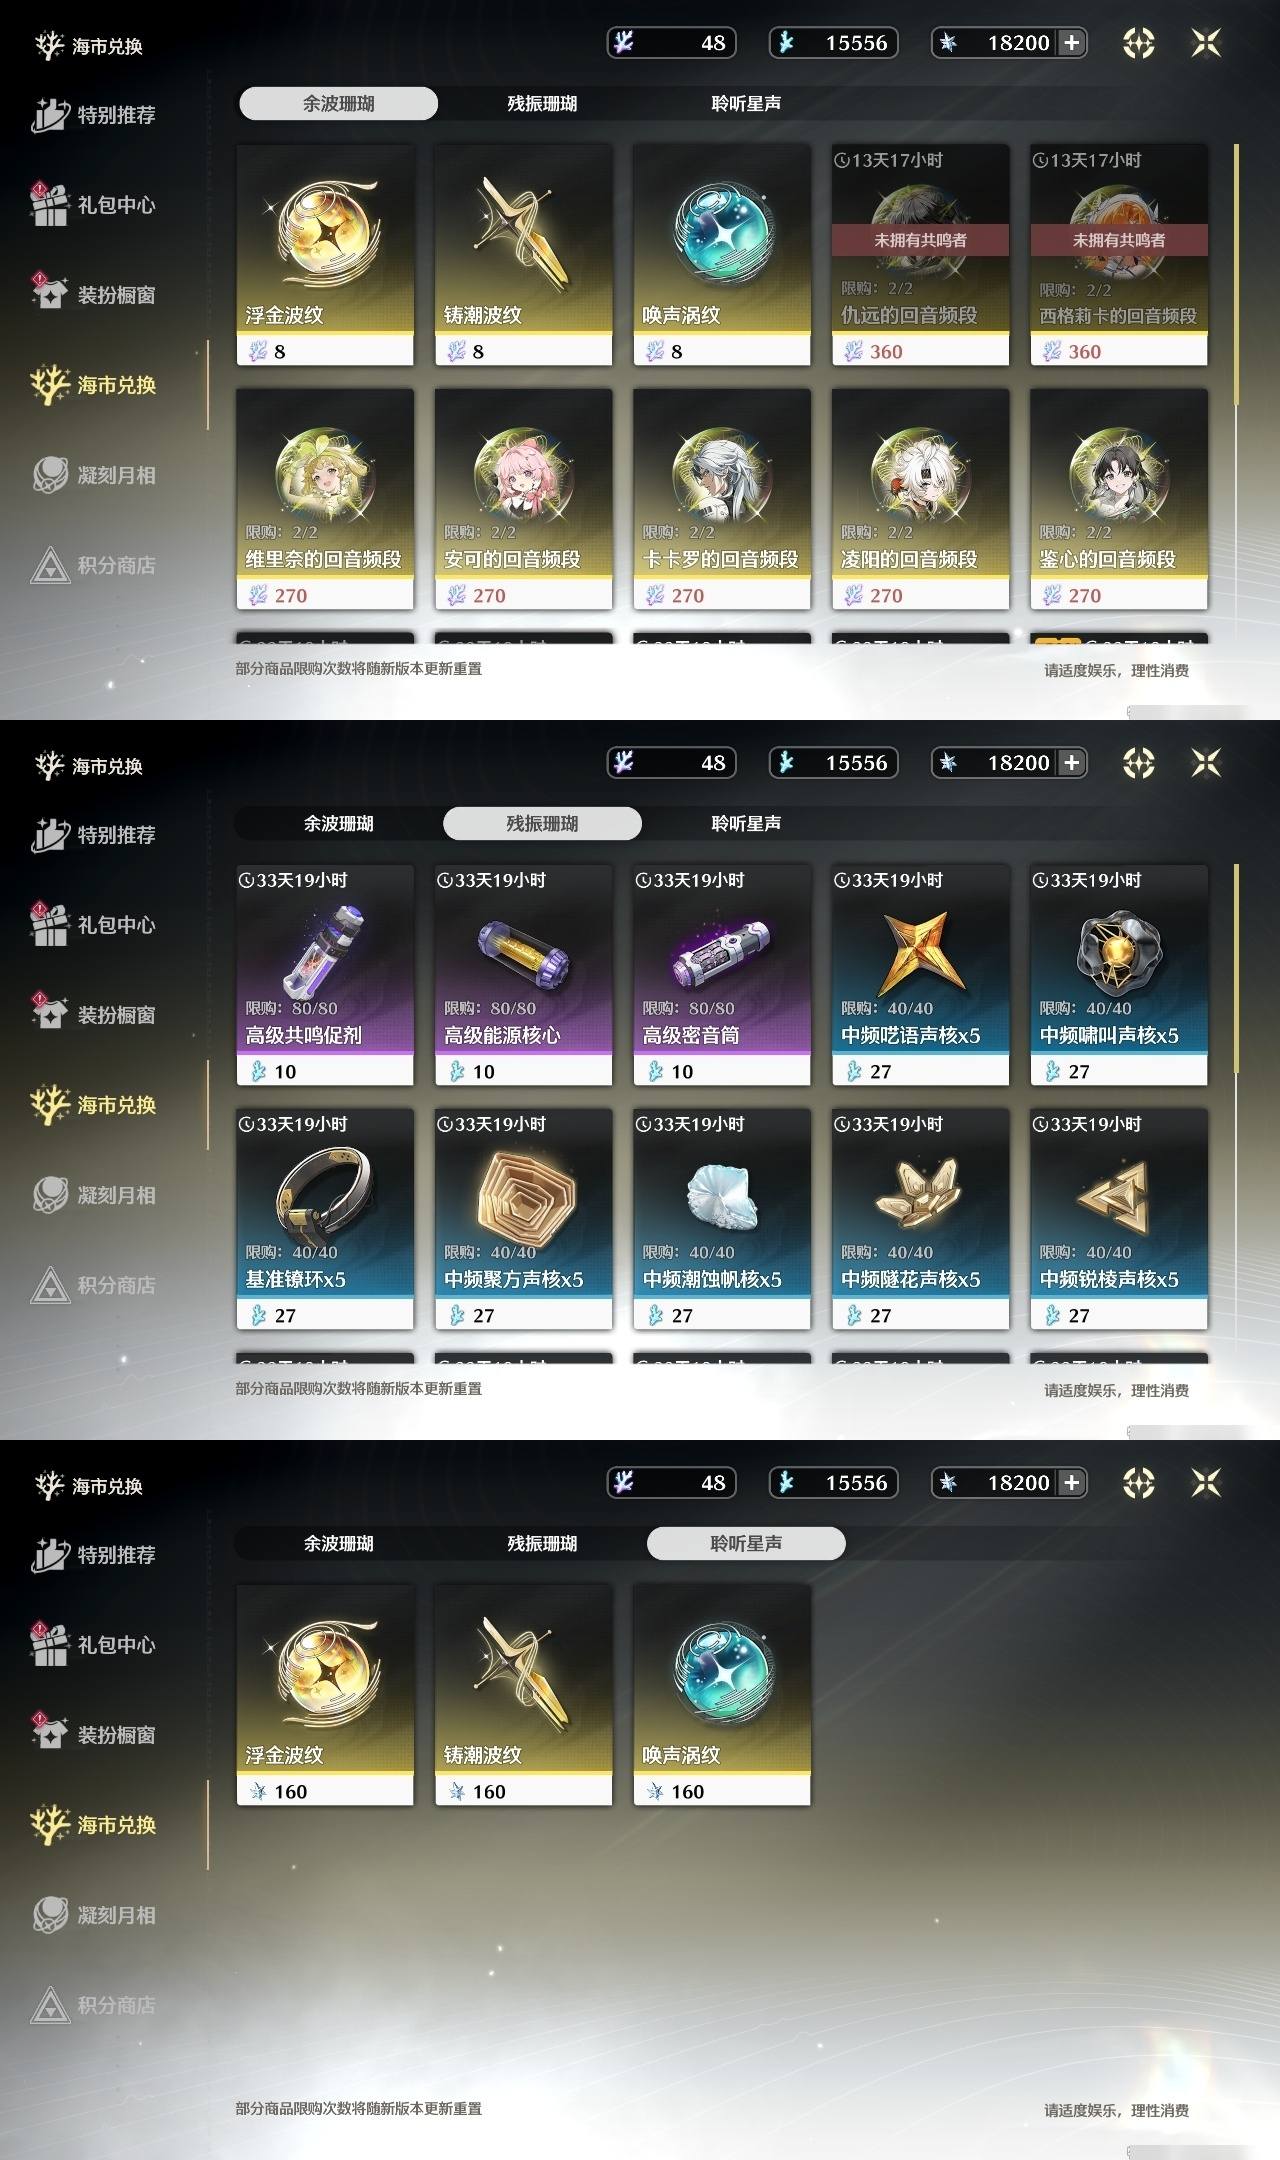Pick the 高级能源核心 yellow capsule item
The image size is (1280, 2160).
(x=523, y=975)
